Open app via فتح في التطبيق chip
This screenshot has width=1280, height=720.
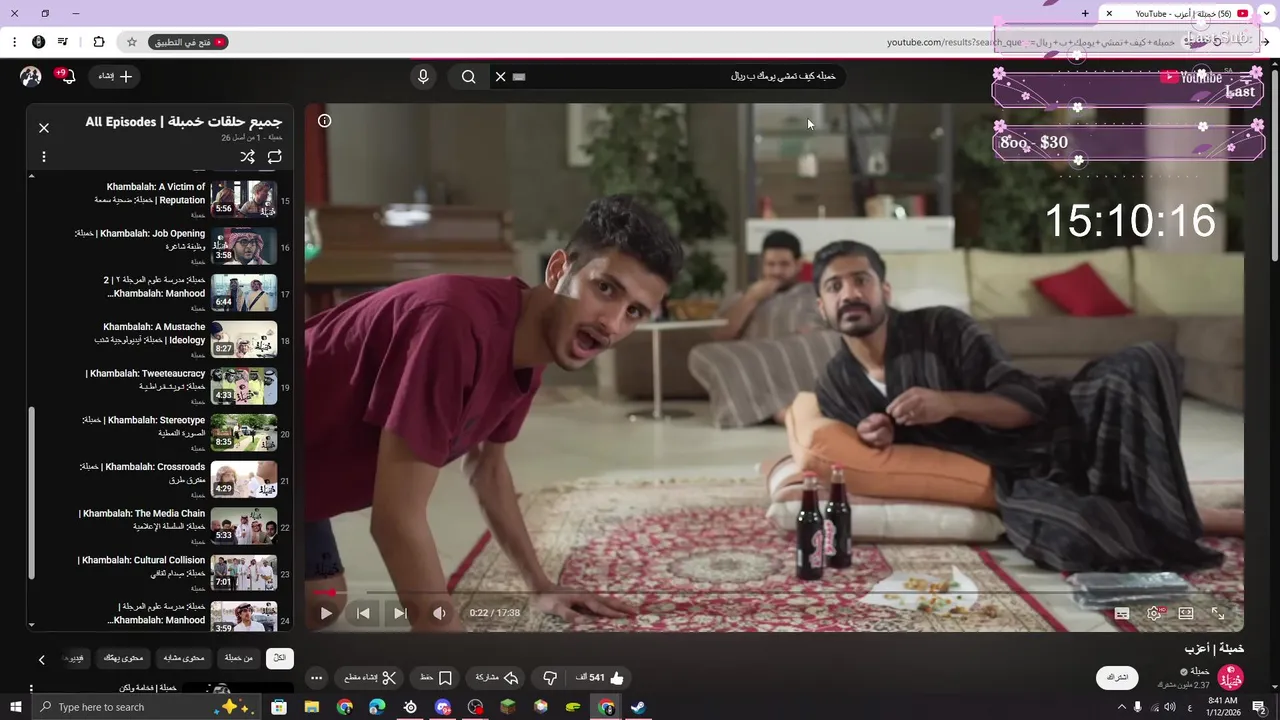point(189,42)
